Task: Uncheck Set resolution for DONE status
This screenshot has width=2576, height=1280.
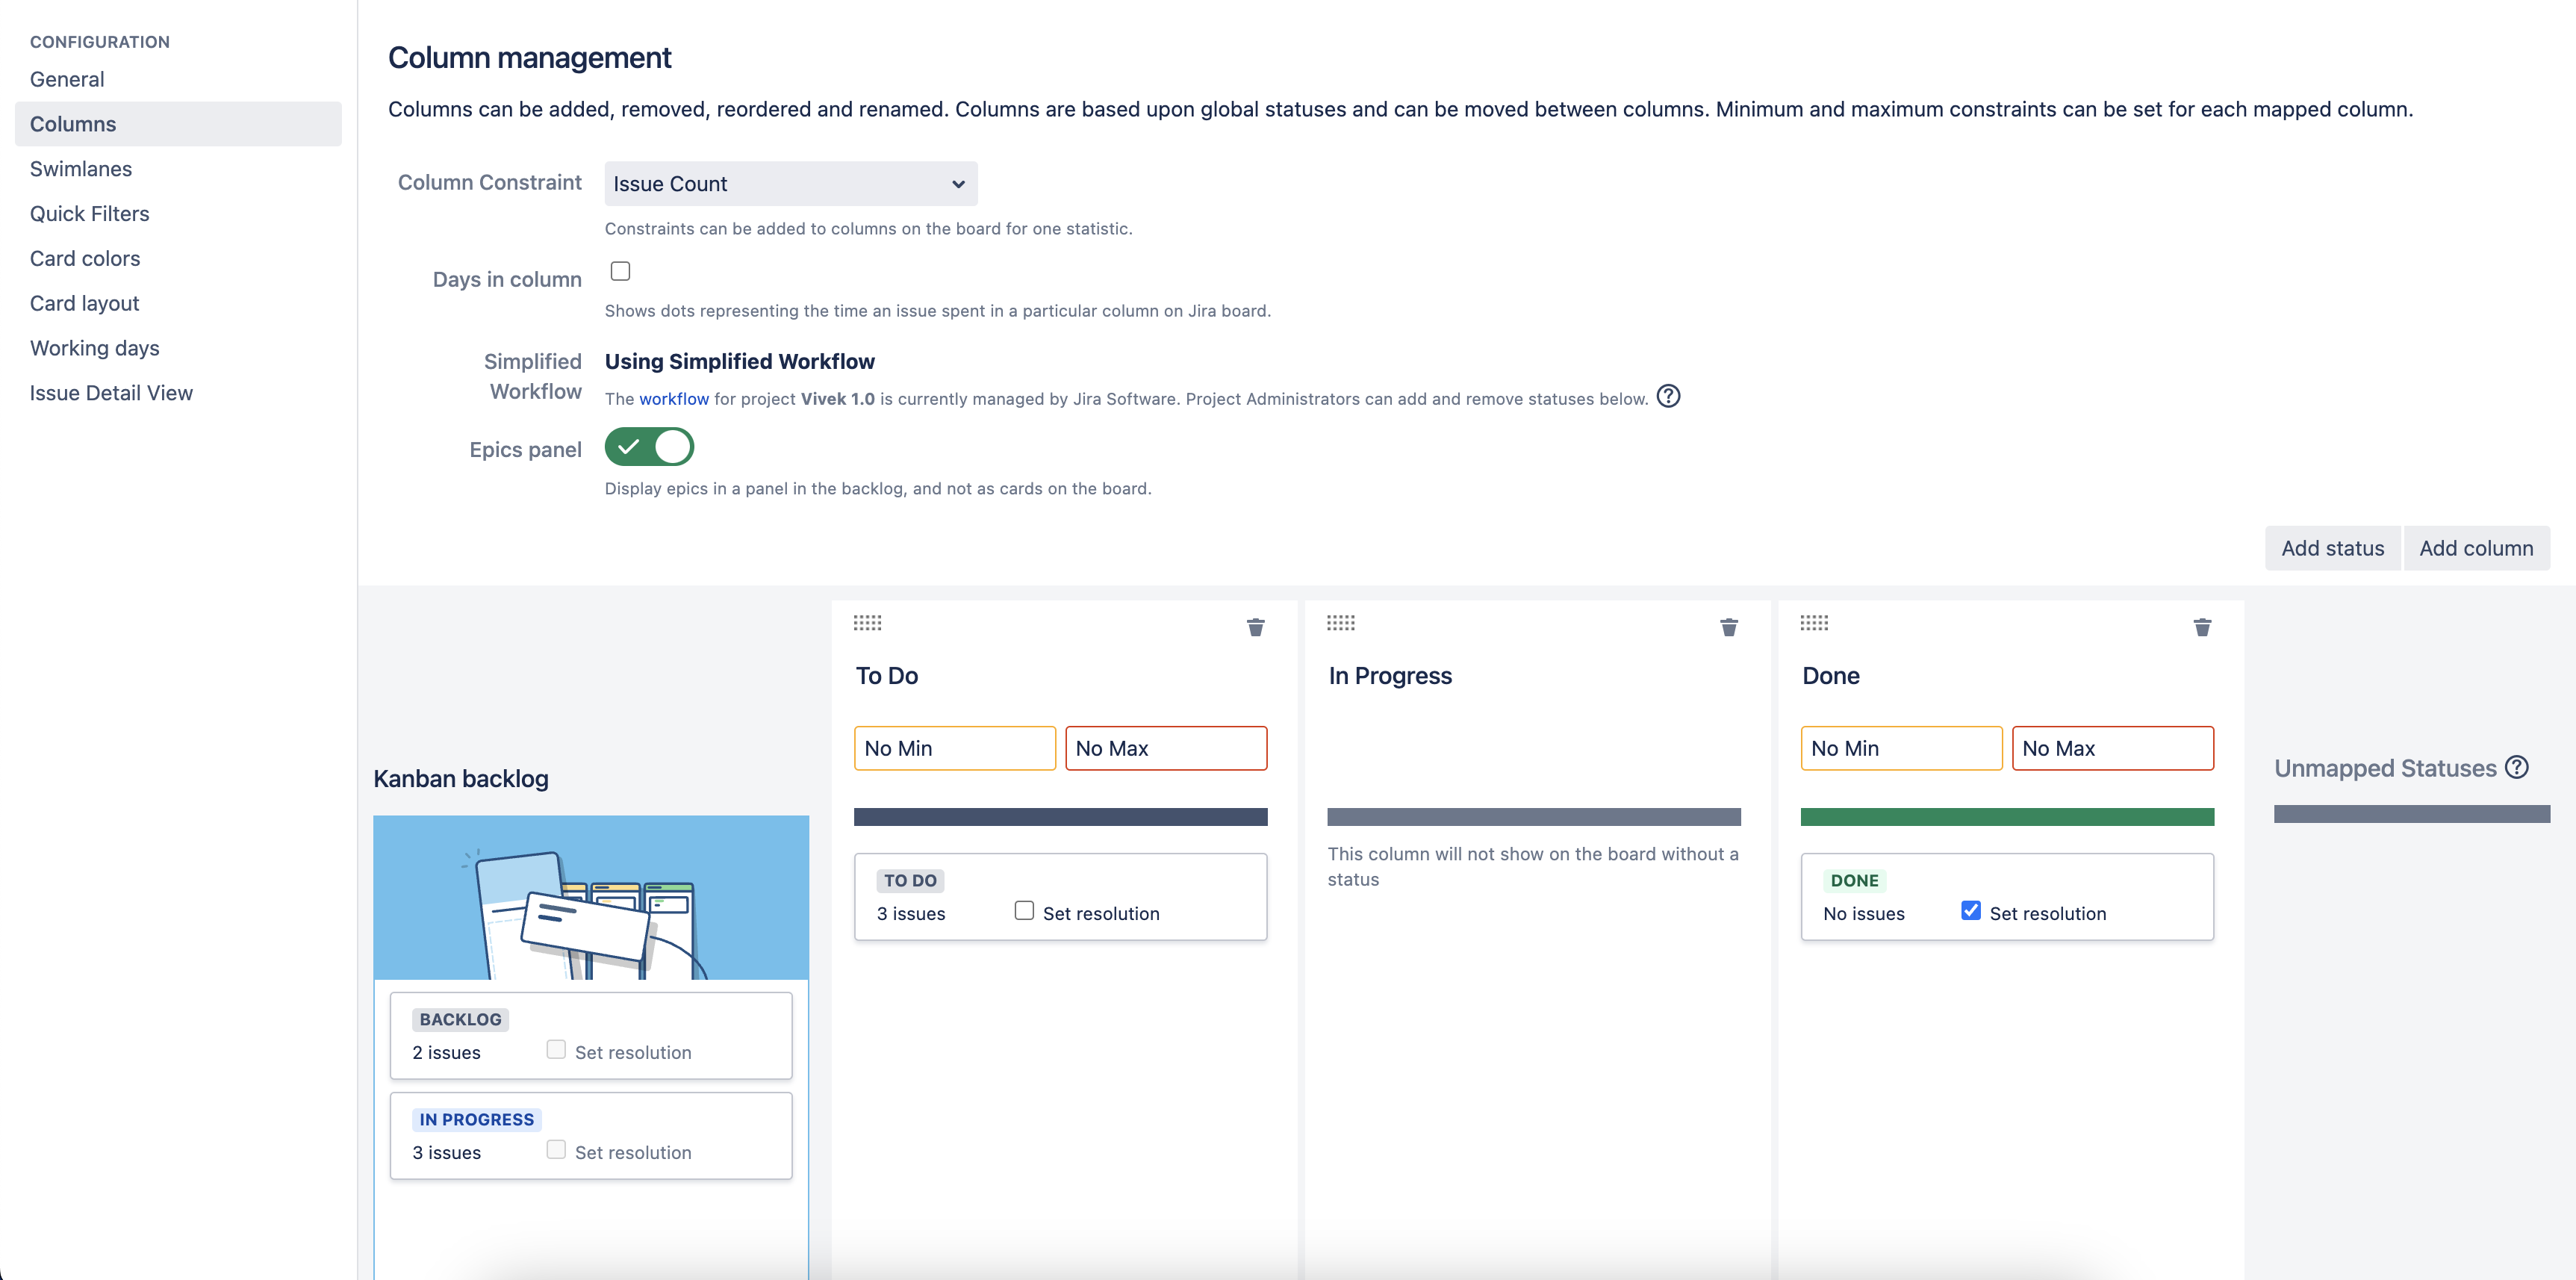Action: coord(1970,910)
